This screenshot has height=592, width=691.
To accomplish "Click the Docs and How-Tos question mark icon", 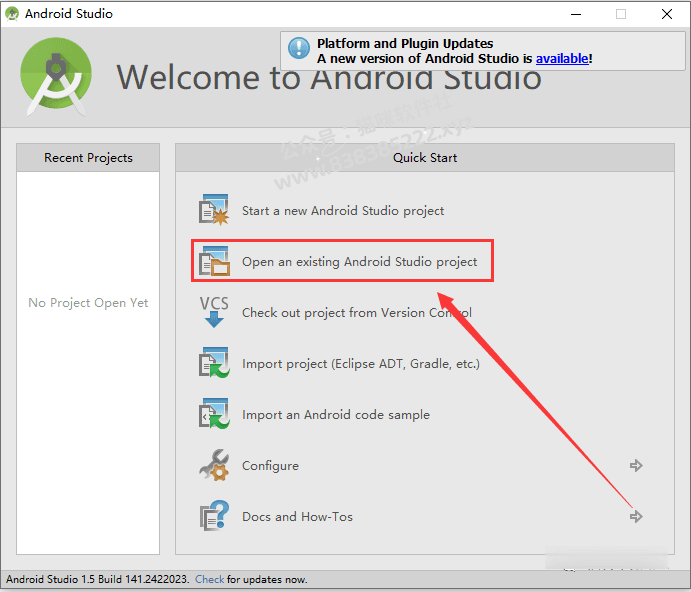I will tap(214, 516).
